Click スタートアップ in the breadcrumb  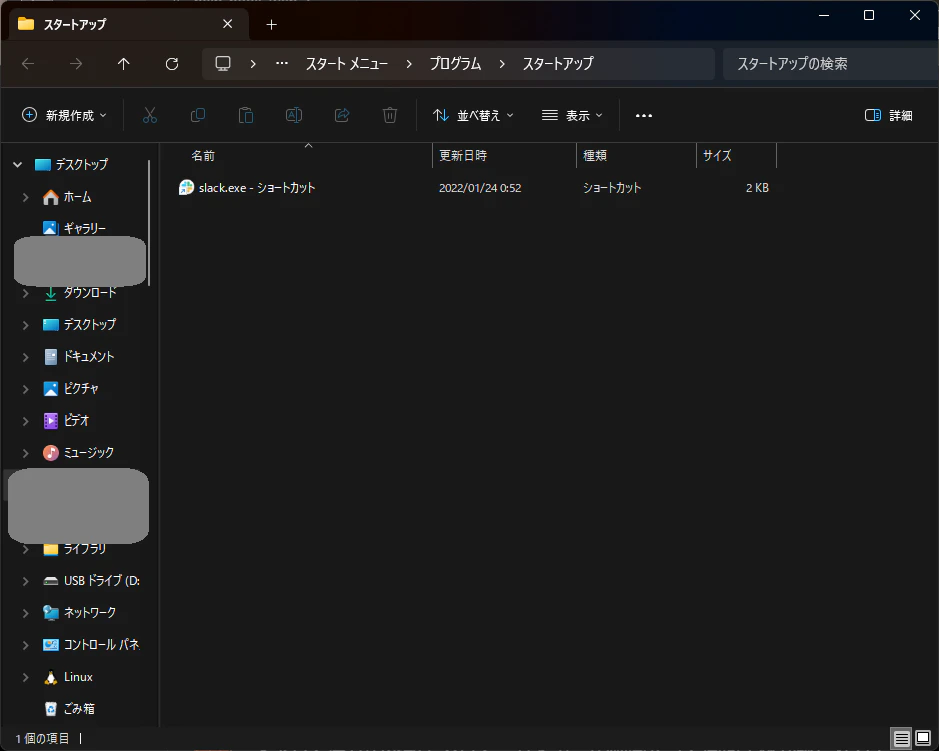tap(558, 63)
